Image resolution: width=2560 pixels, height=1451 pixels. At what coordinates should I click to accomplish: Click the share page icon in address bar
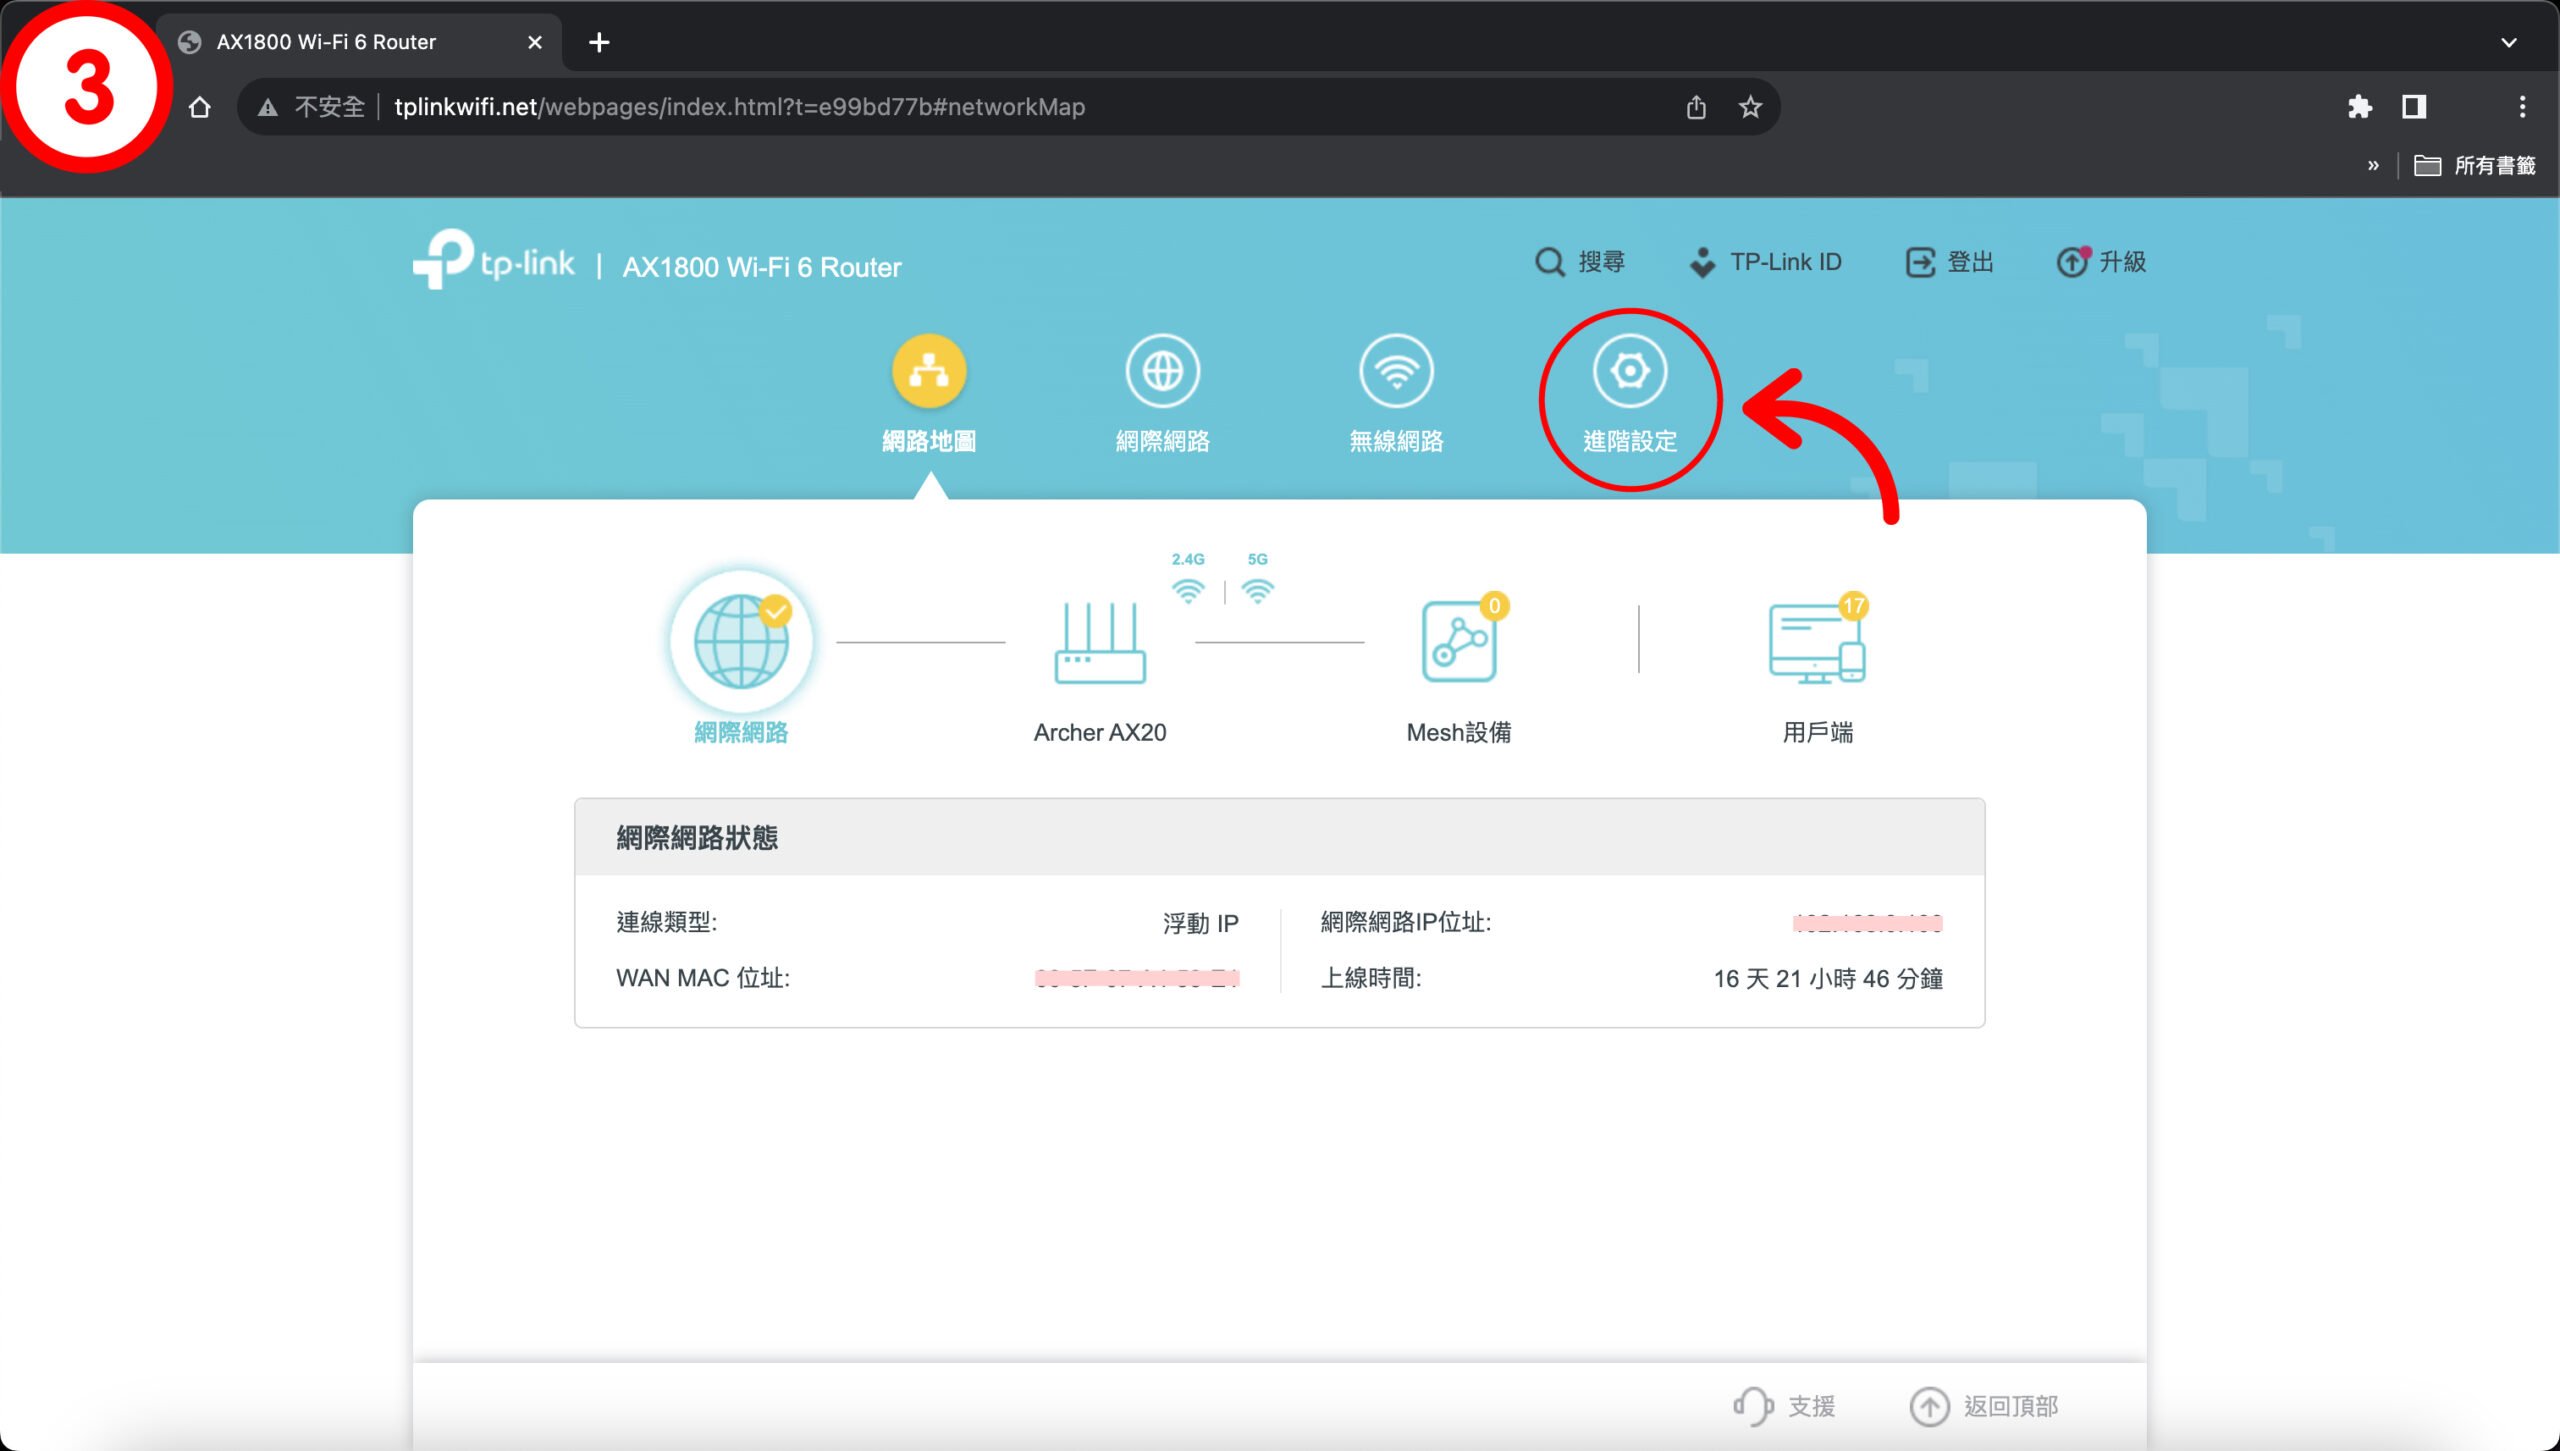point(1696,107)
